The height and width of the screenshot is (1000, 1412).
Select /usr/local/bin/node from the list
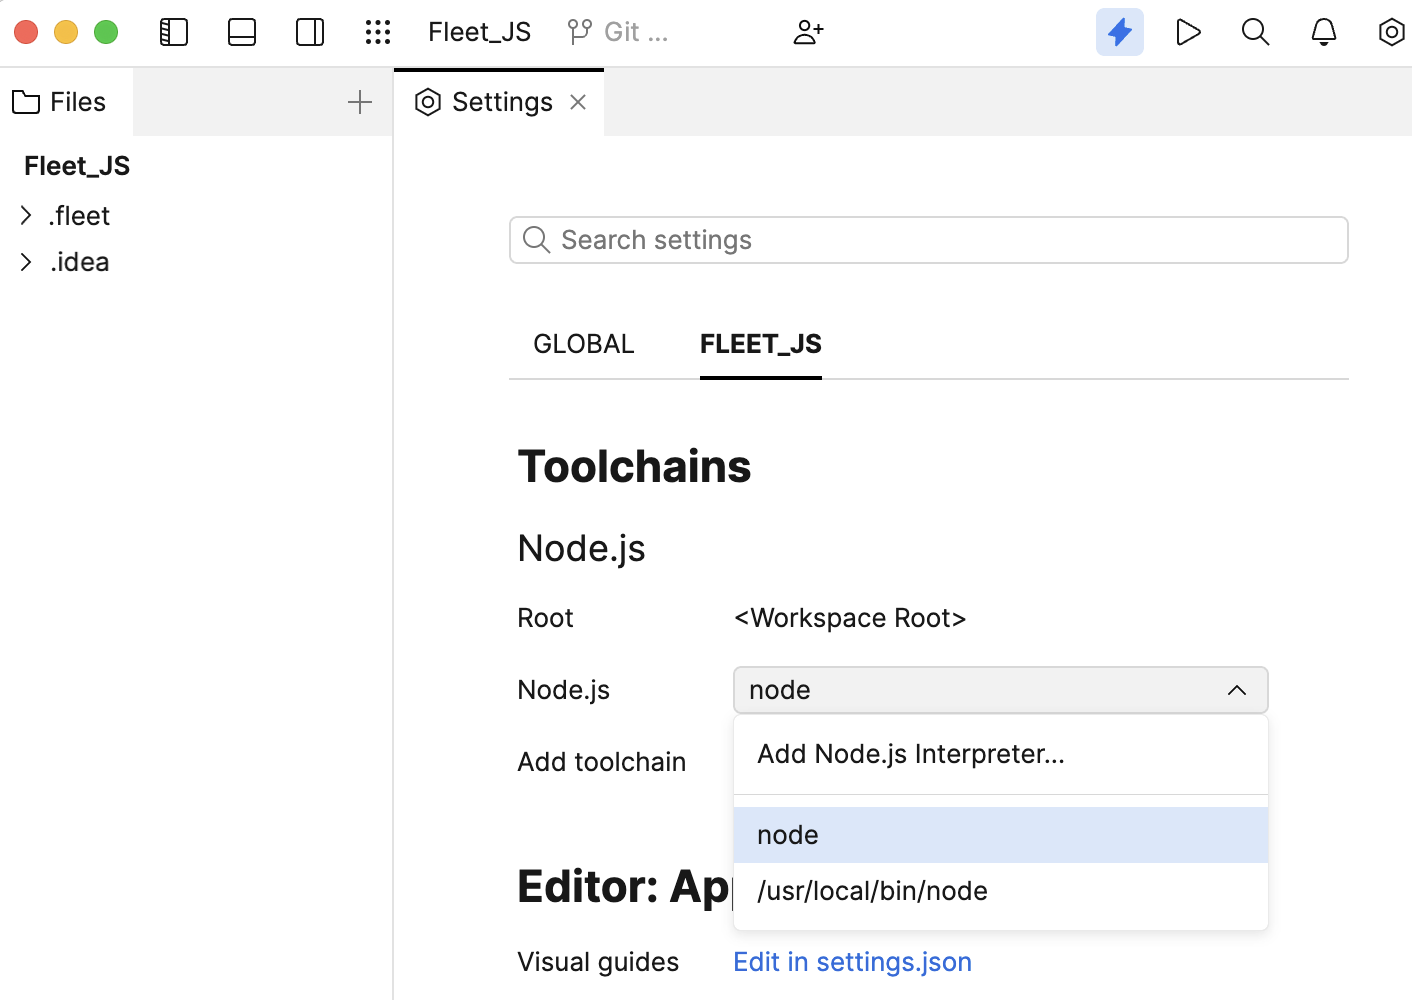pyautogui.click(x=872, y=890)
